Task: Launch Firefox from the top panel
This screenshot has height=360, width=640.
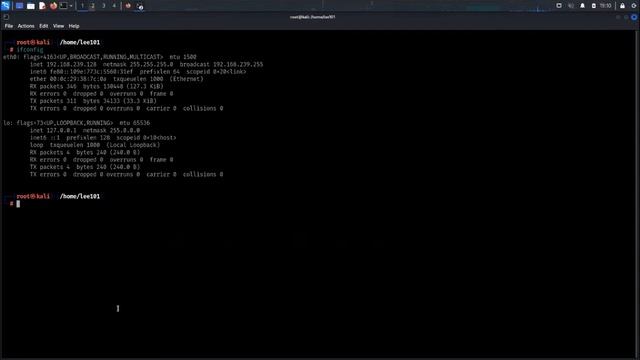Action: point(53,6)
